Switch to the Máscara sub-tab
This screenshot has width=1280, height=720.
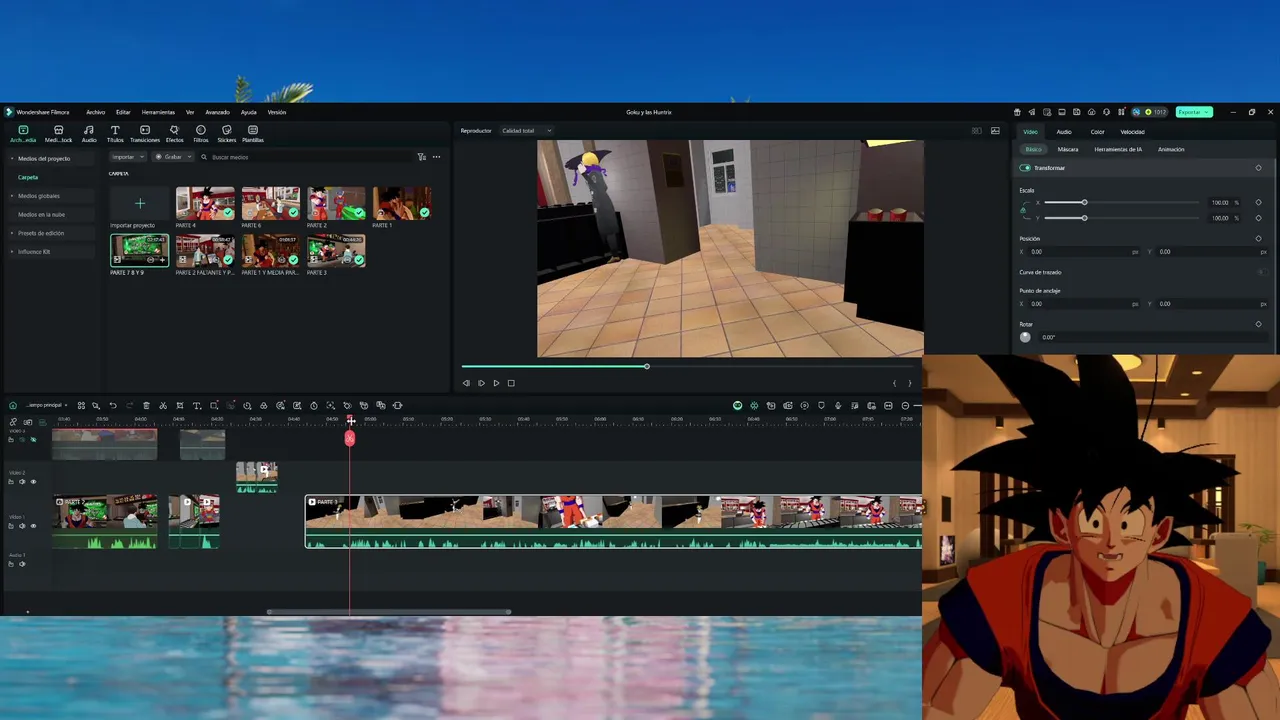1068,149
